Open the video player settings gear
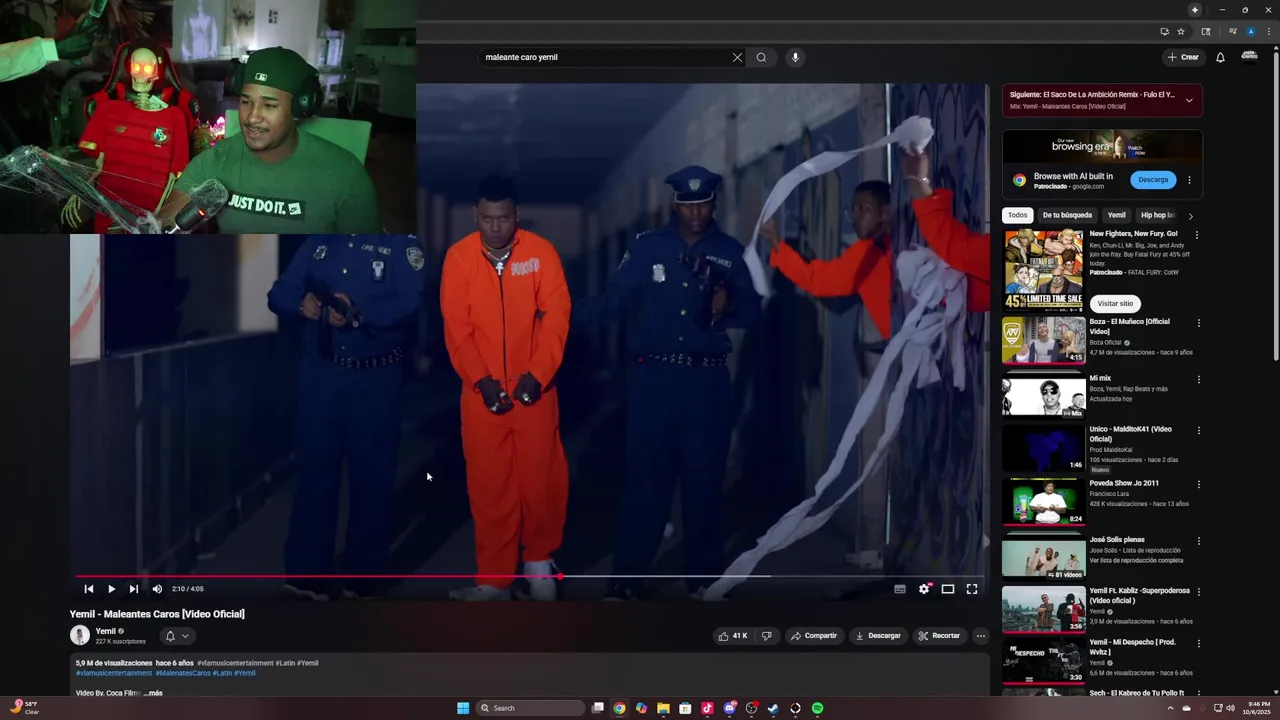The height and width of the screenshot is (720, 1280). click(924, 589)
